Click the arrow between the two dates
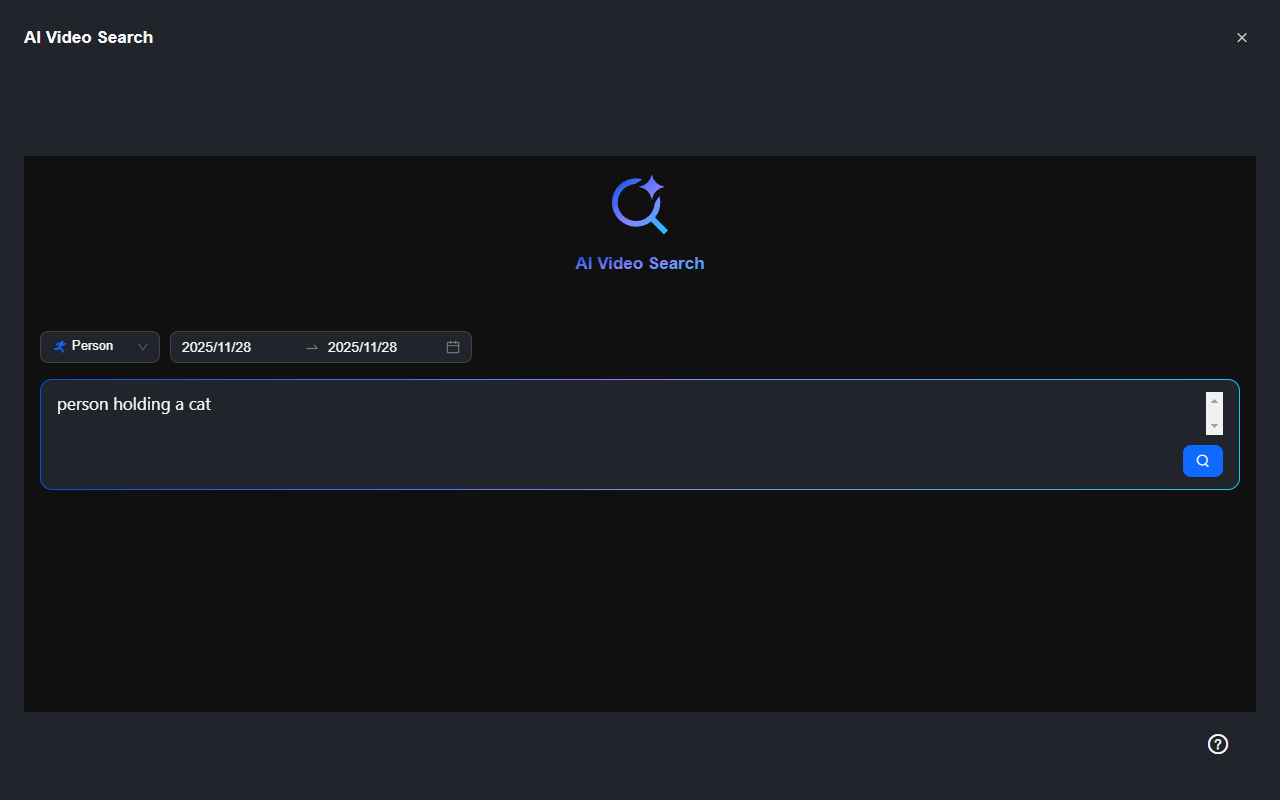Screen dimensions: 1280x800 (x=311, y=347)
